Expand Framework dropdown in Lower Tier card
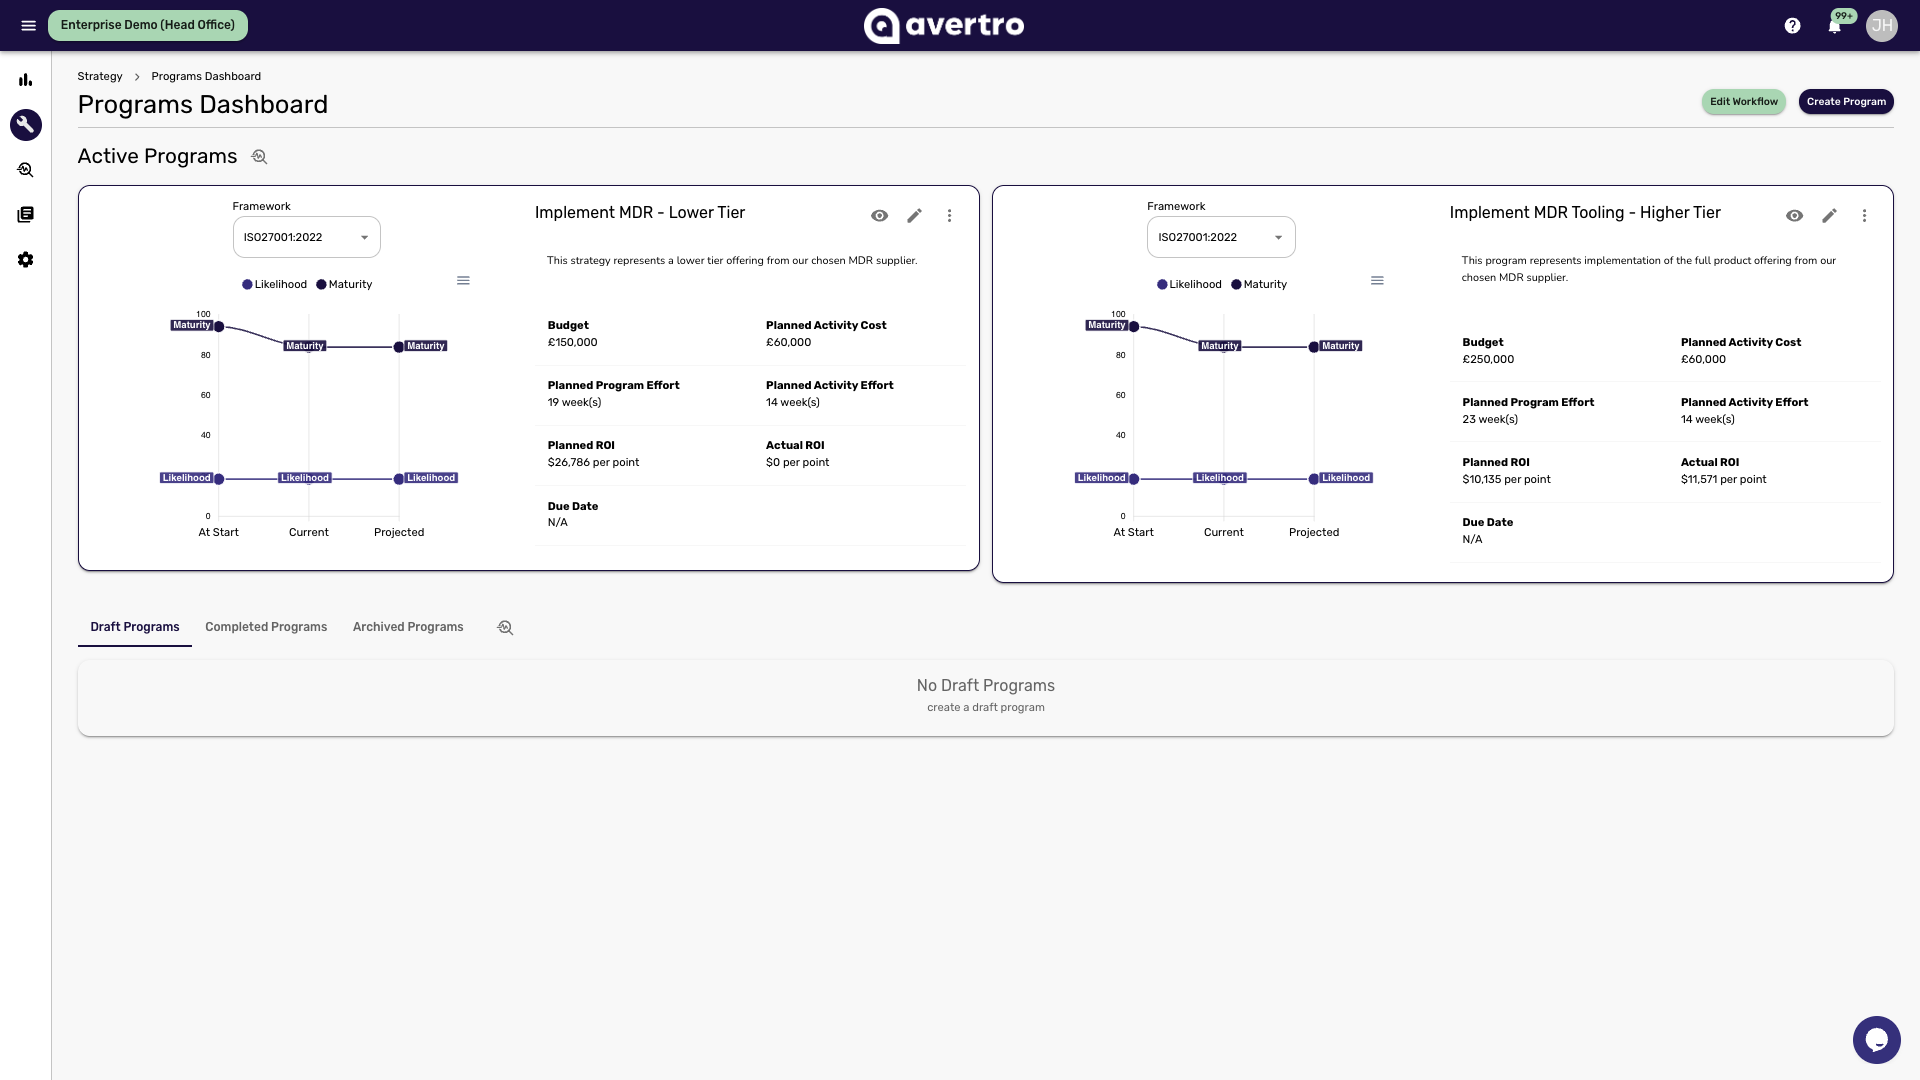1920x1080 pixels. [306, 238]
